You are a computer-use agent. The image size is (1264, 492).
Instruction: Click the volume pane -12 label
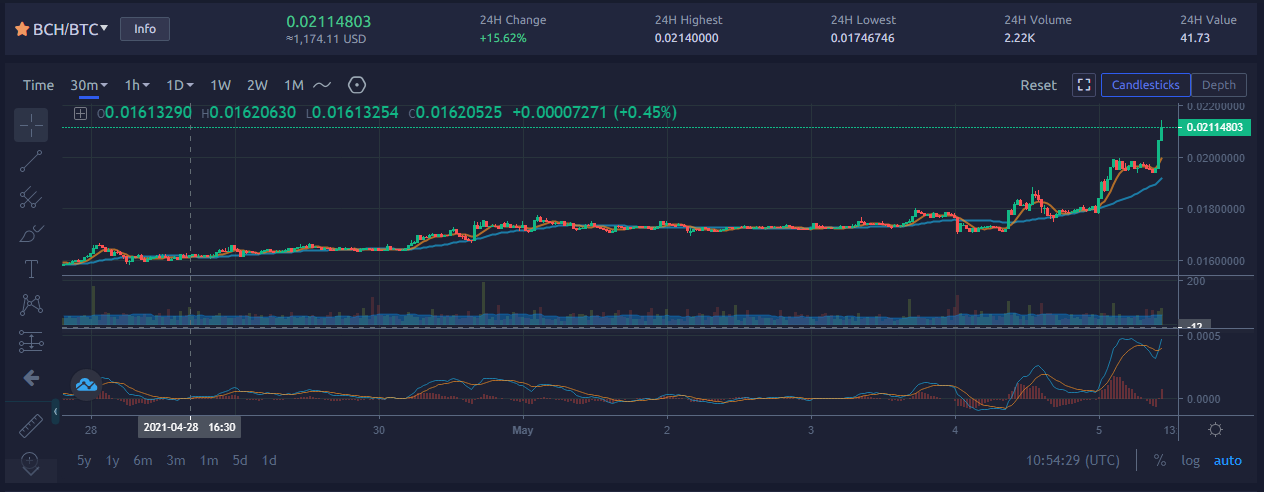coord(1194,326)
